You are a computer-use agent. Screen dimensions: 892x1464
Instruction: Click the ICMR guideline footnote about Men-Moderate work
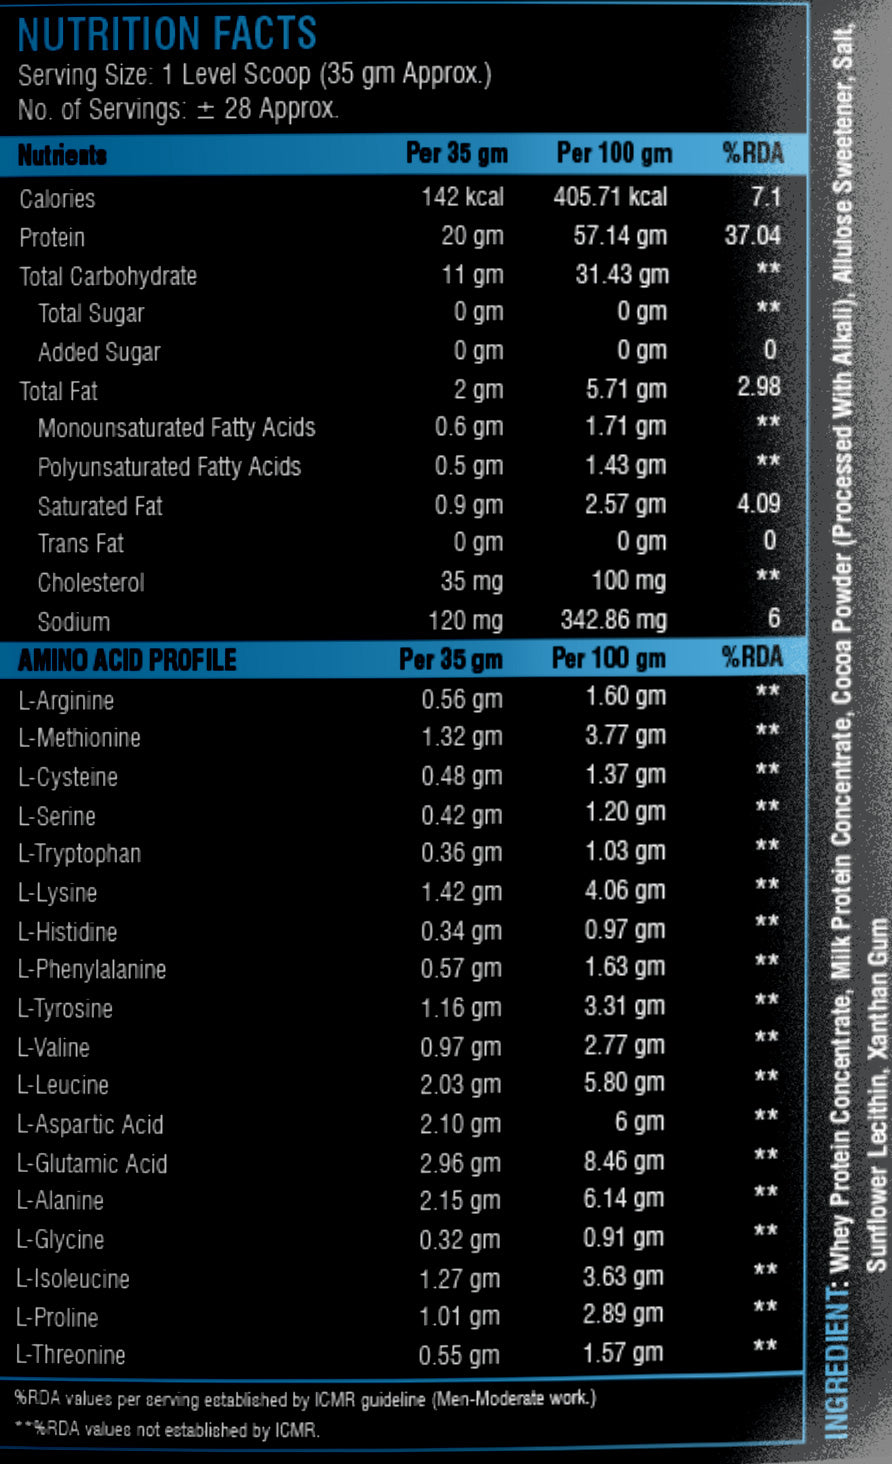coord(305,1399)
